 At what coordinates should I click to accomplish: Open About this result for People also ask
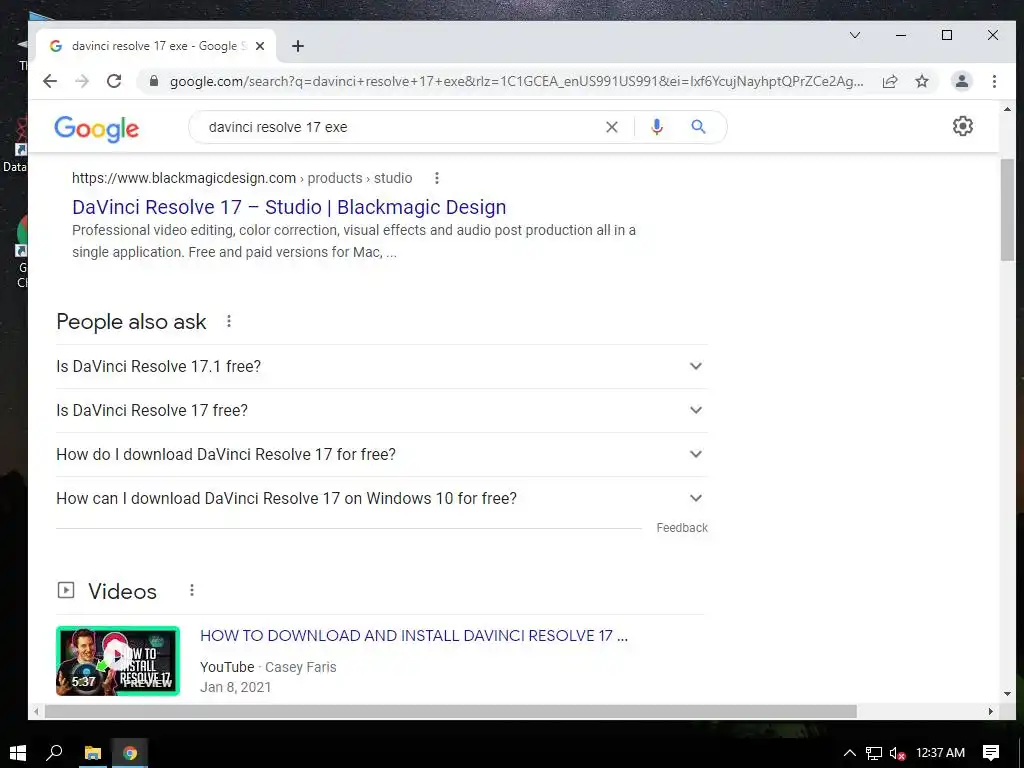coord(229,321)
